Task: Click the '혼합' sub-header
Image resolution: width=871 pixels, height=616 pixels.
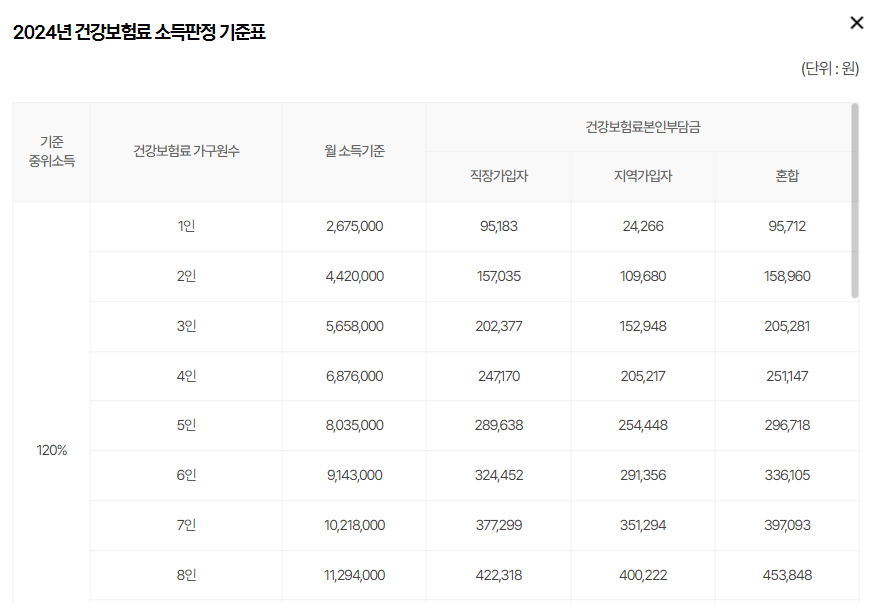Action: point(787,176)
